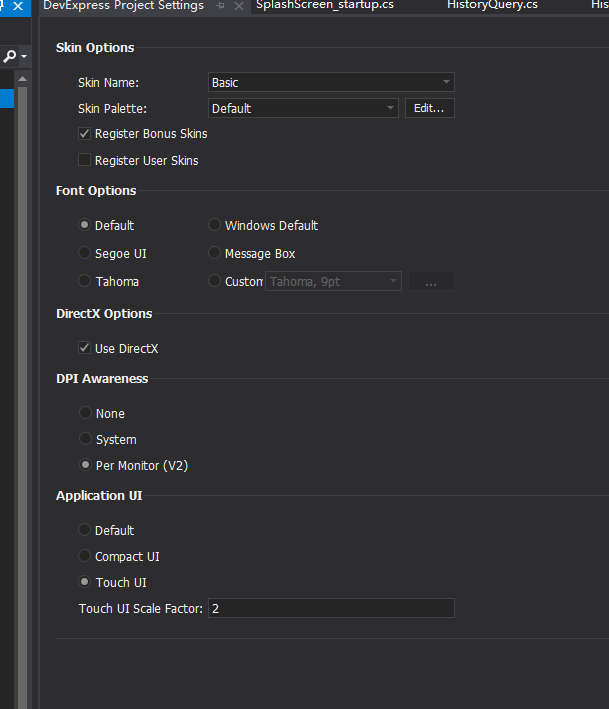609x709 pixels.
Task: Click the left panel vertical scrollbar
Action: pyautogui.click(x=22, y=398)
